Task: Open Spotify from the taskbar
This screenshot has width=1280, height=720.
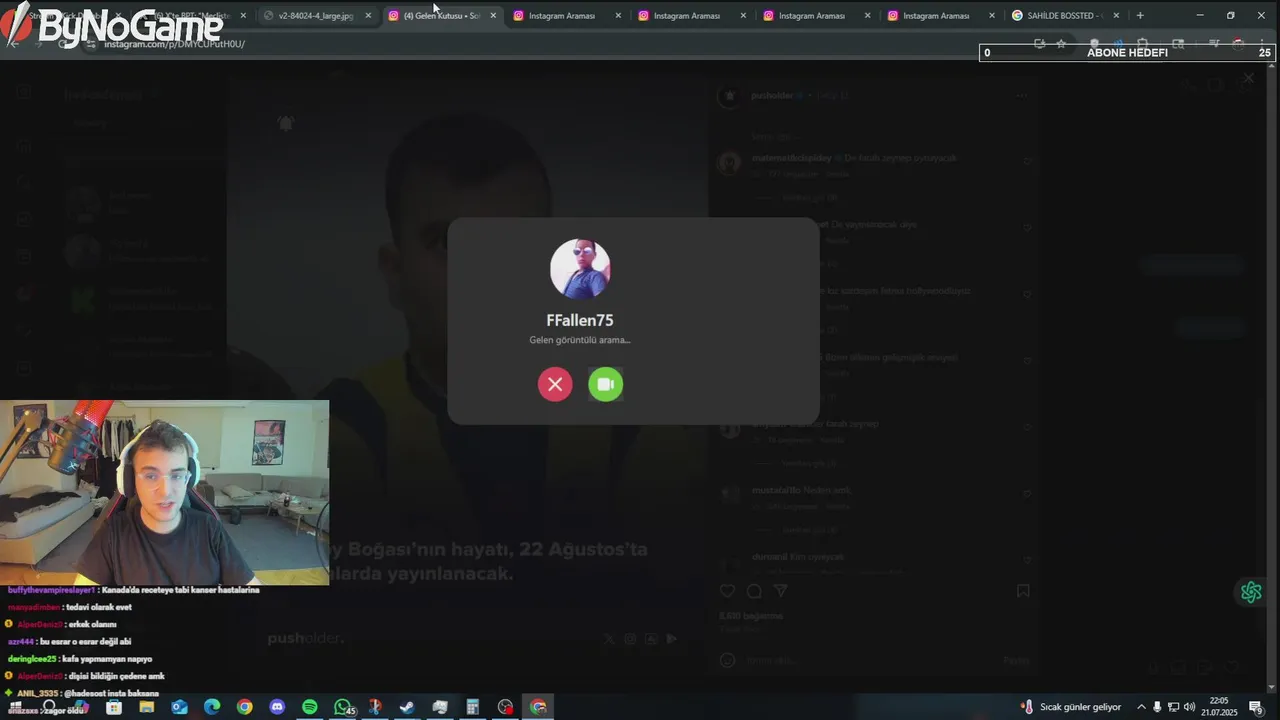Action: tap(310, 707)
